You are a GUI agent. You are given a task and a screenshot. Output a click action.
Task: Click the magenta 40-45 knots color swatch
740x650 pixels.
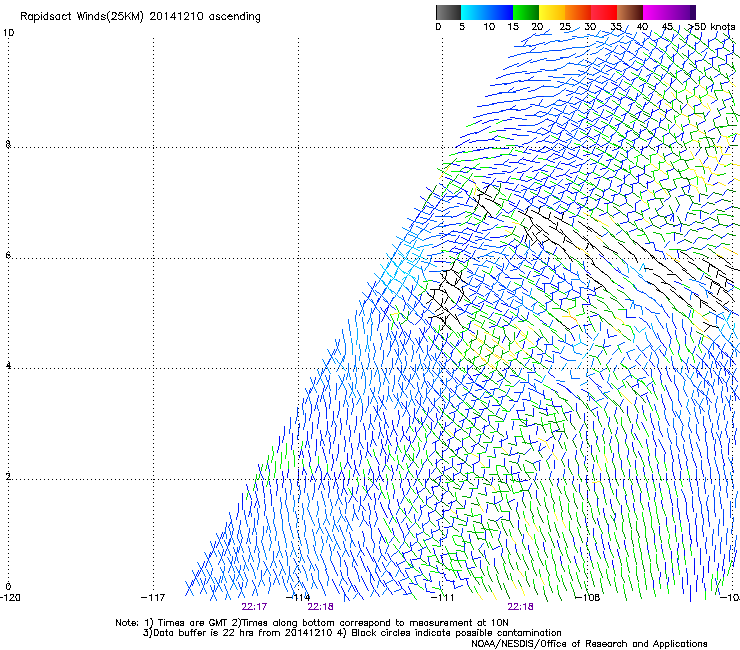[x=656, y=12]
